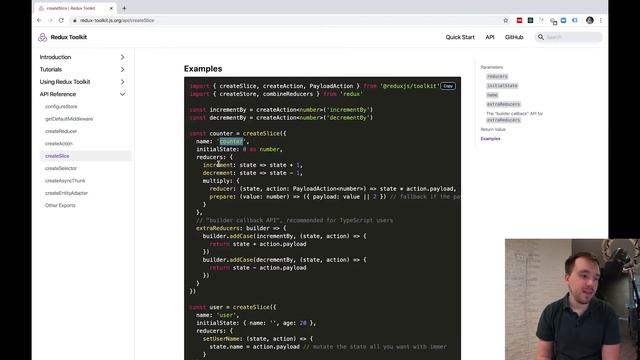This screenshot has height=360, width=640.
Task: Jump to Parameters in table of contents
Action: click(491, 67)
